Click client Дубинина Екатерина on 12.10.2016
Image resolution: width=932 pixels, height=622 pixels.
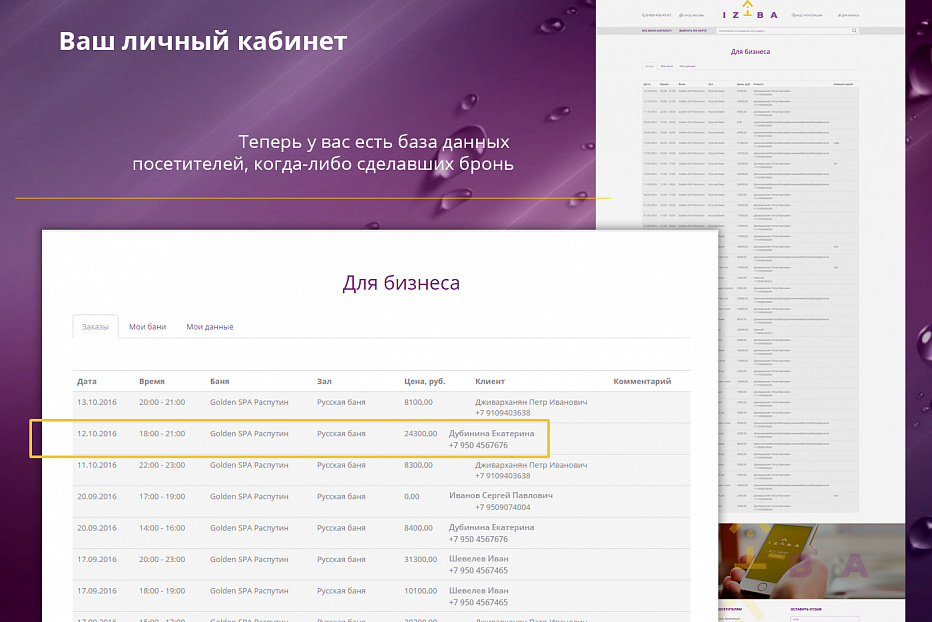(x=491, y=433)
